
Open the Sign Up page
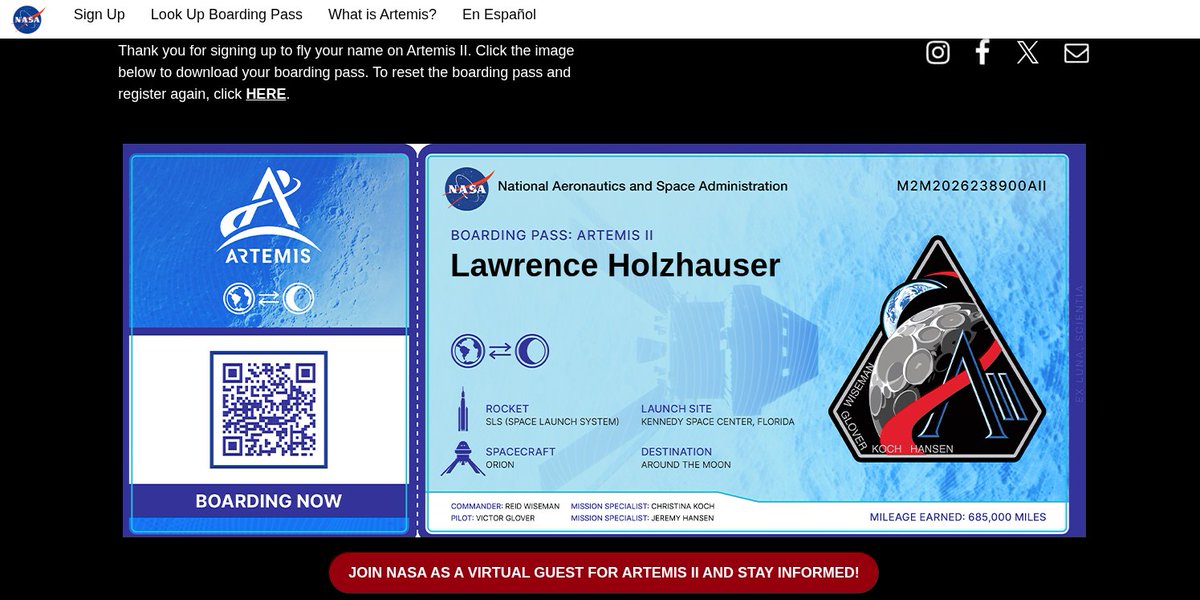pyautogui.click(x=99, y=15)
